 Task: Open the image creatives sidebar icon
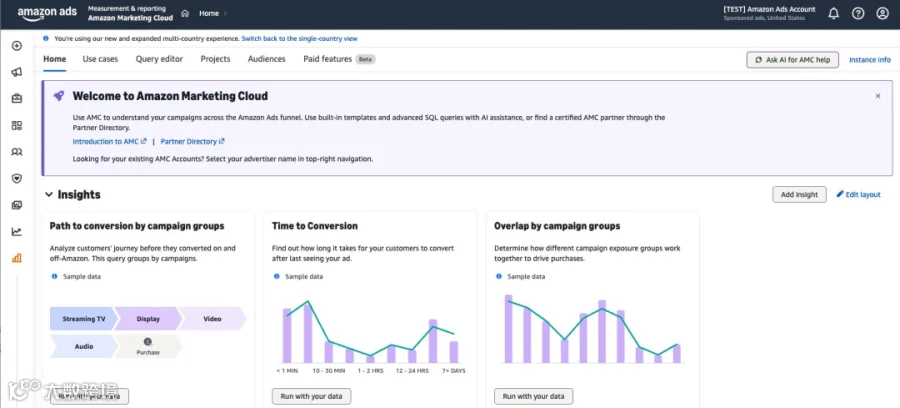(17, 205)
